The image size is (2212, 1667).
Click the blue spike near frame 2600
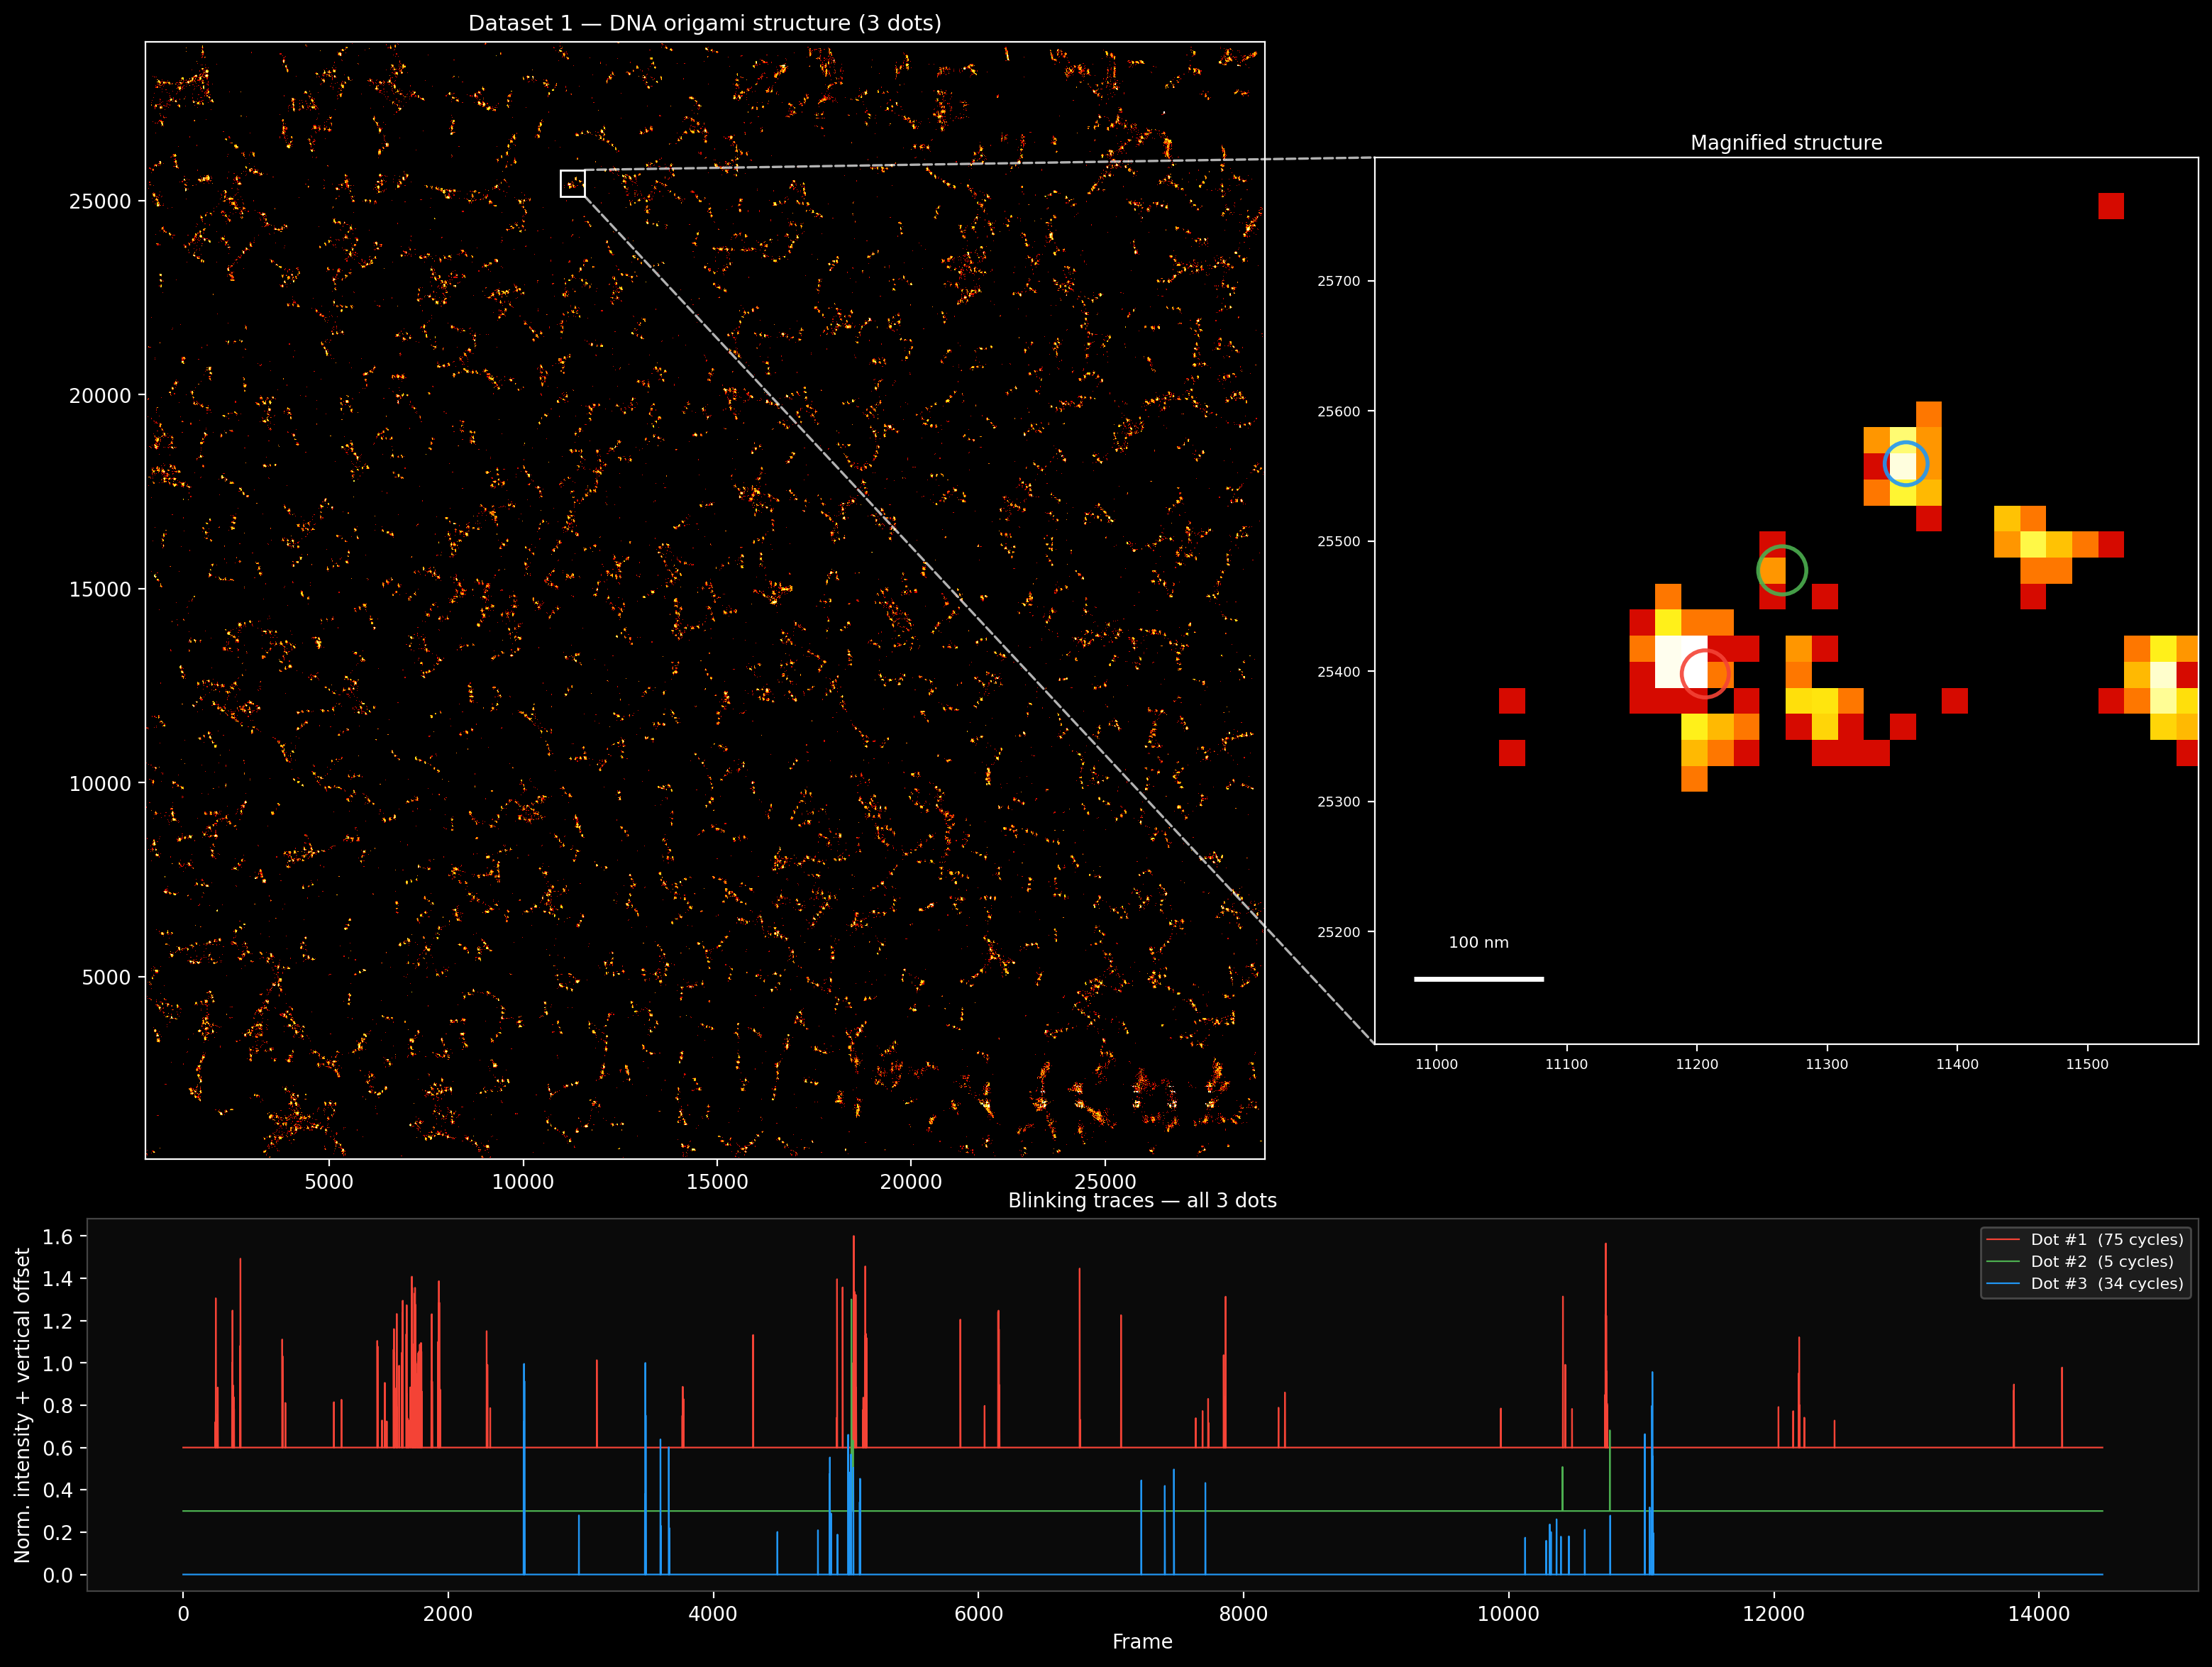point(524,1468)
